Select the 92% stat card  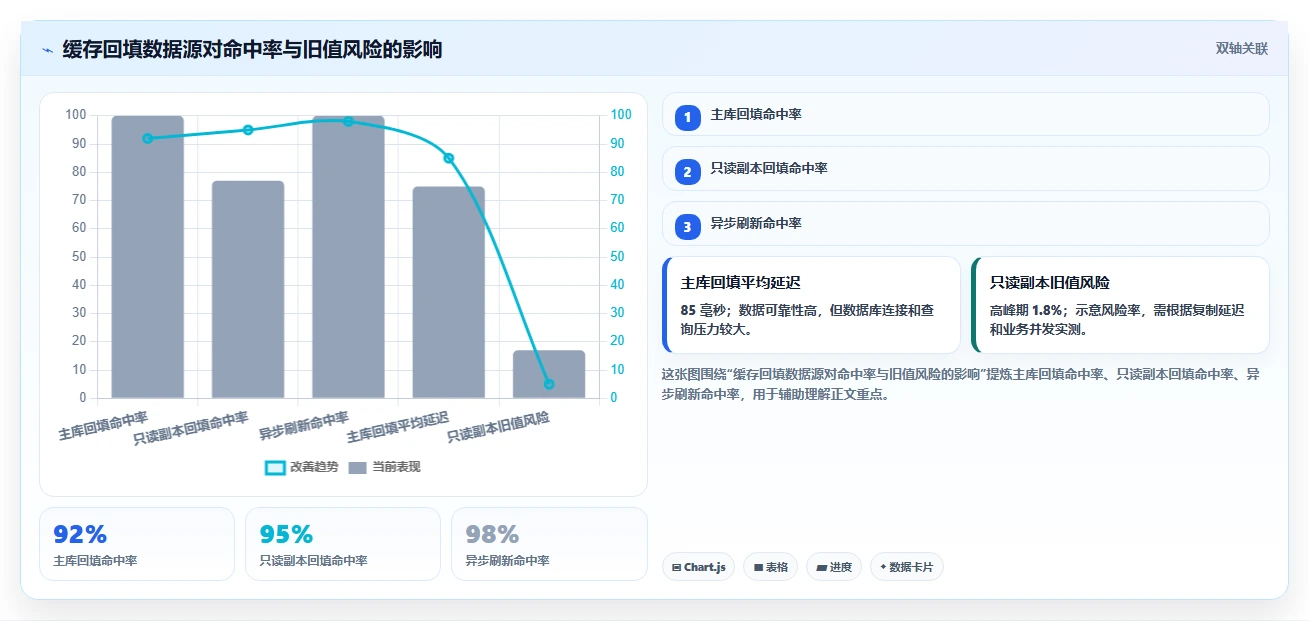click(137, 544)
